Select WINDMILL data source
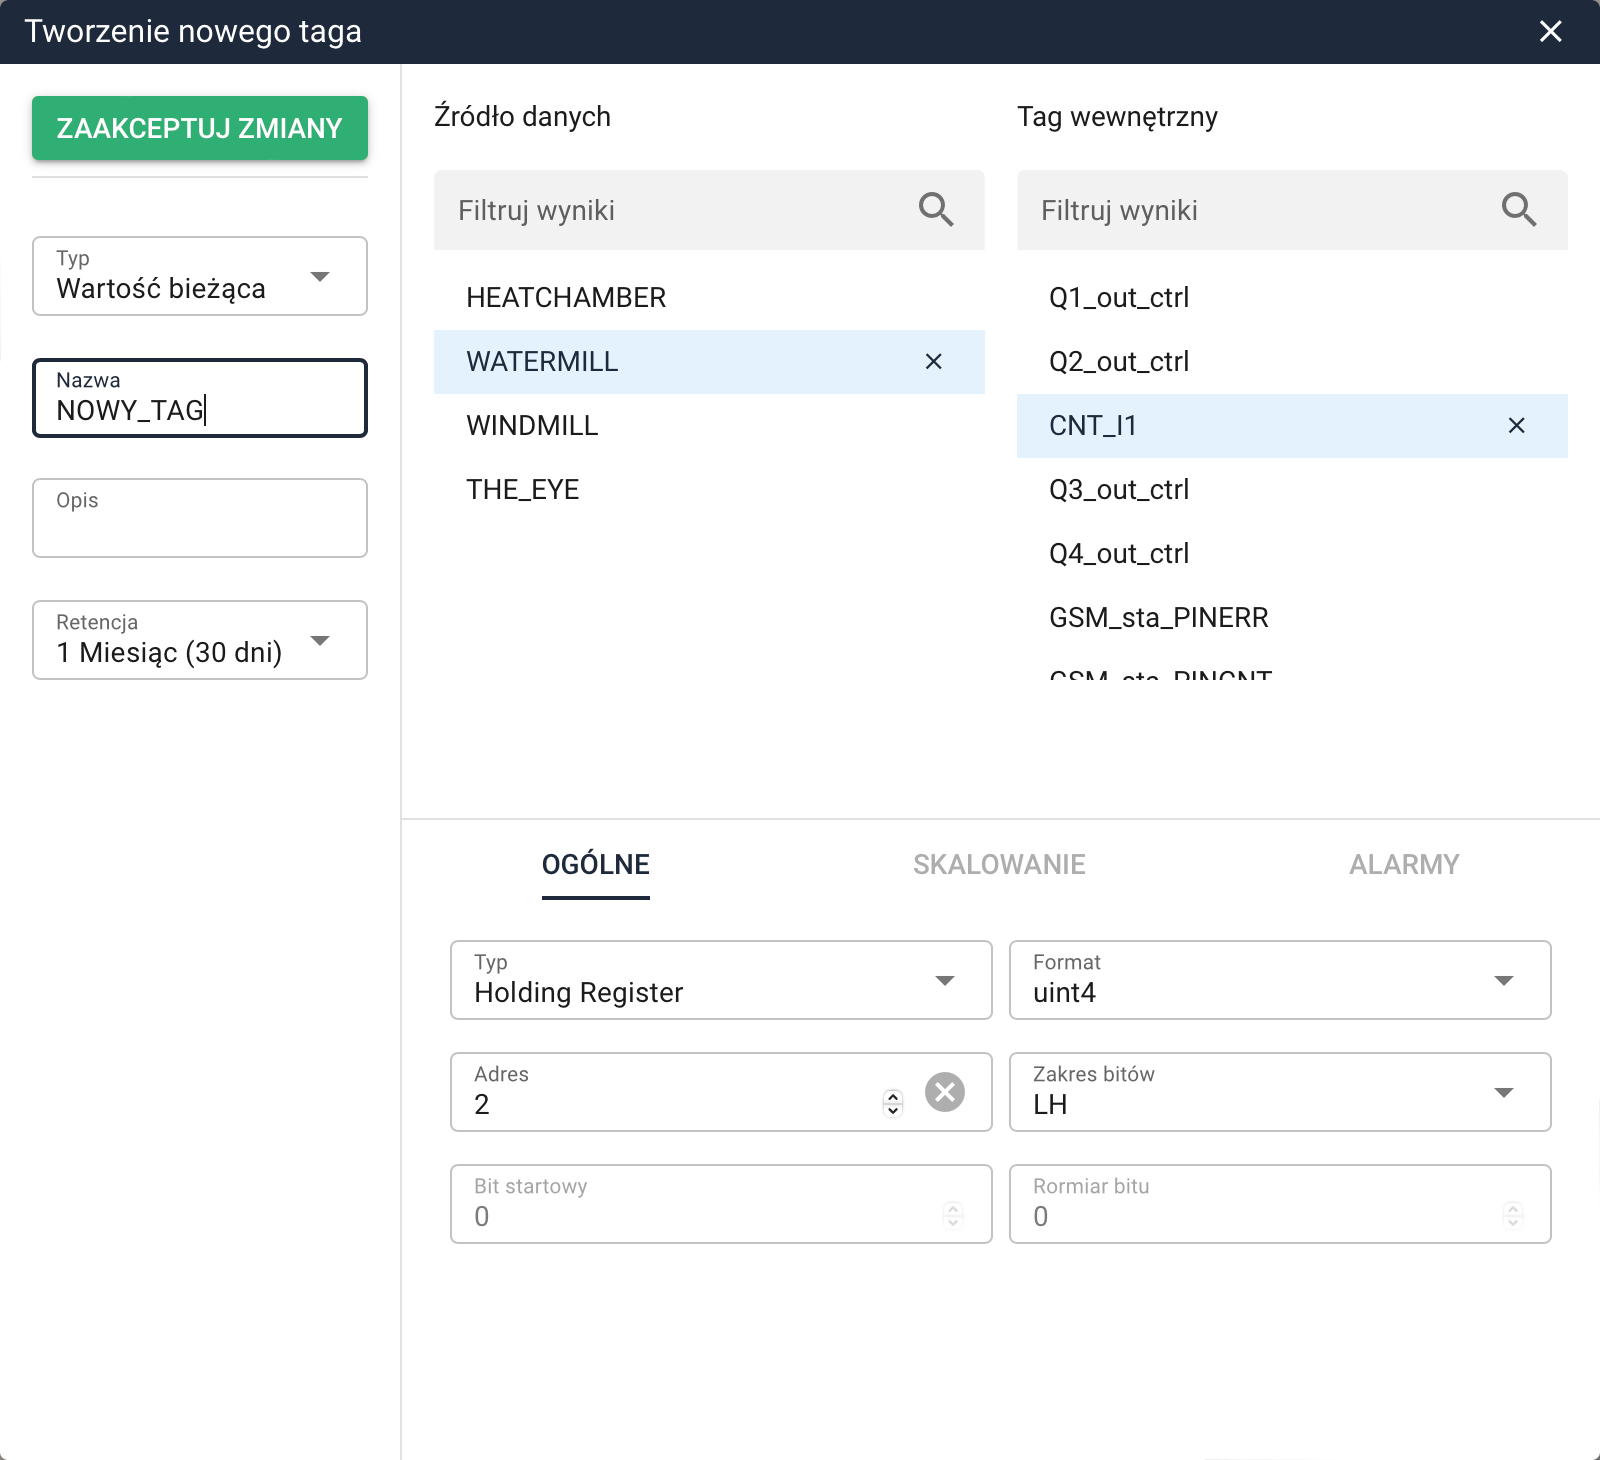The width and height of the screenshot is (1600, 1460). click(x=709, y=426)
